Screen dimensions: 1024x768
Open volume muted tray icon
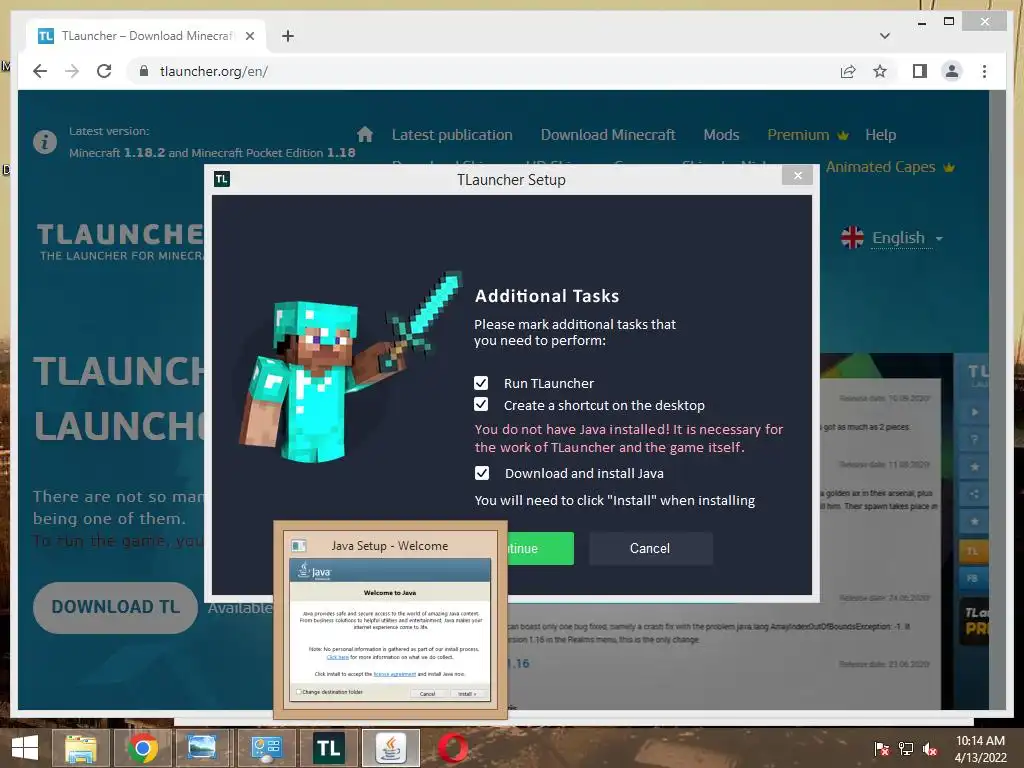coord(930,748)
